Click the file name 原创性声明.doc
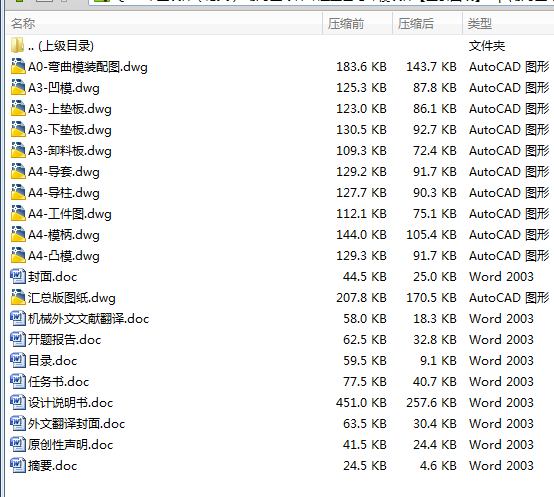The height and width of the screenshot is (497, 554). 70,445
